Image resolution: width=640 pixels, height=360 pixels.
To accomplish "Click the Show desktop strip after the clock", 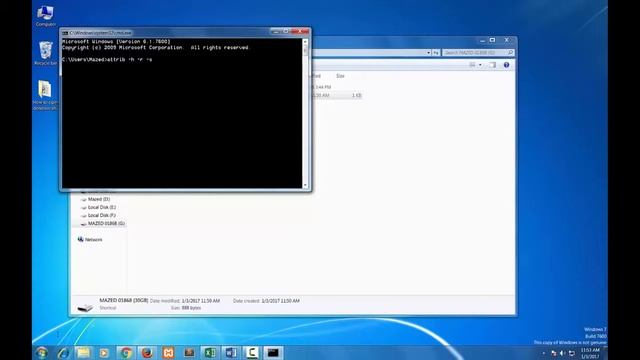I will tap(605, 353).
